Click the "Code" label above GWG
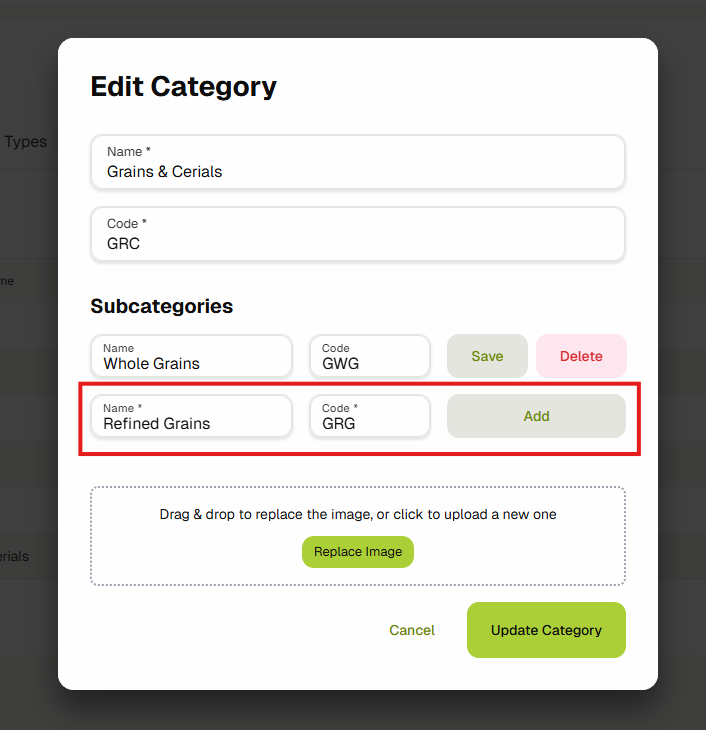The width and height of the screenshot is (706, 730). click(336, 348)
